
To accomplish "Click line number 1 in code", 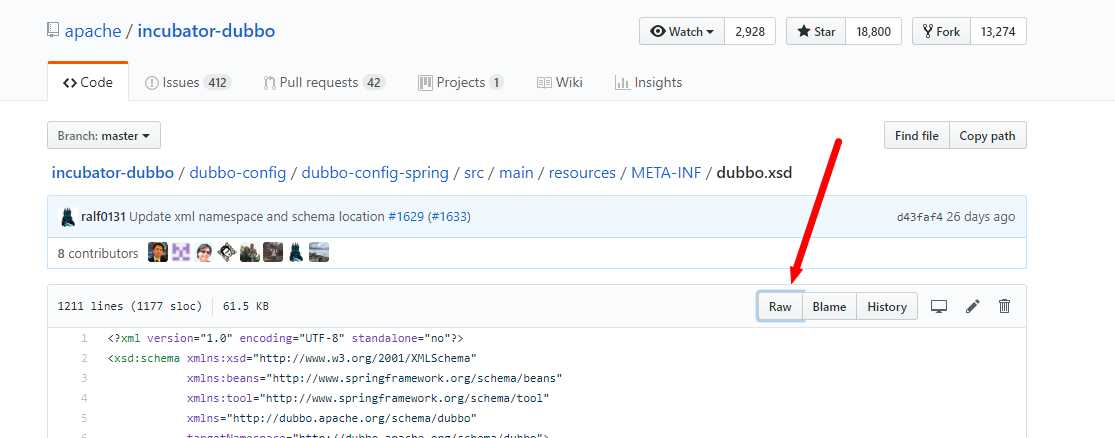I will click(x=84, y=338).
